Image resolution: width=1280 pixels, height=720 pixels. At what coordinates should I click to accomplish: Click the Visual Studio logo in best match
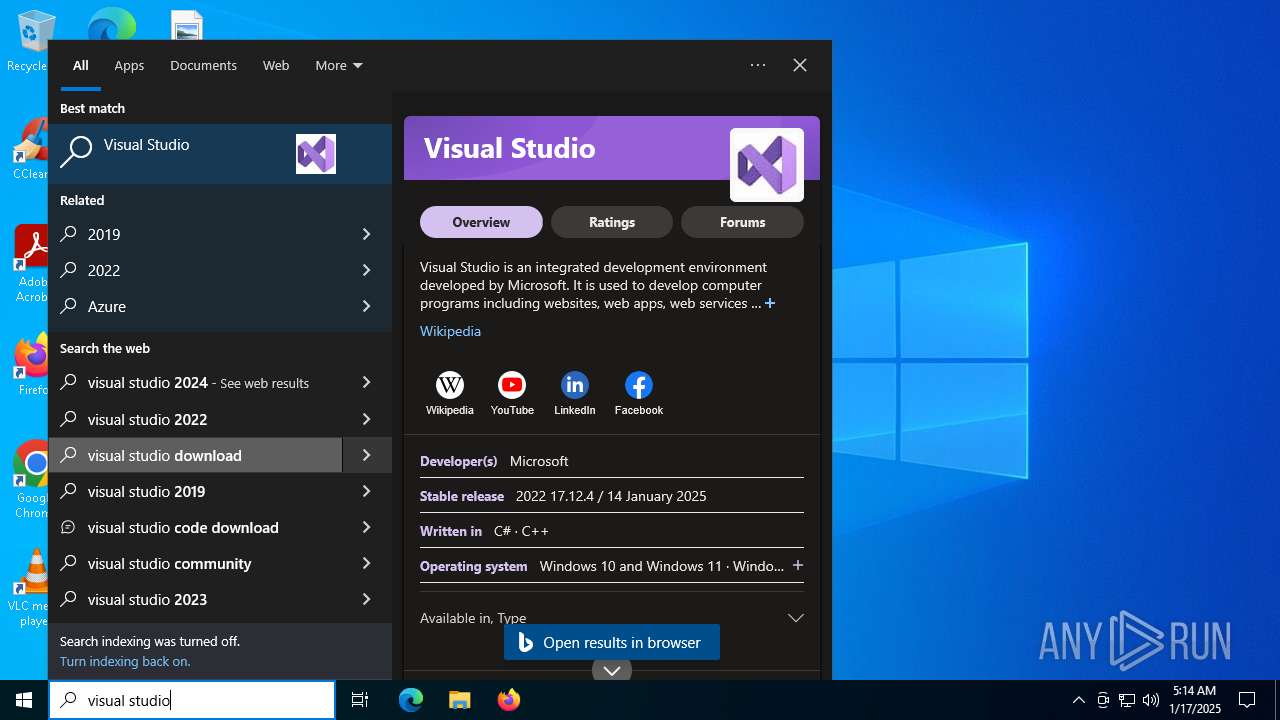pos(316,154)
